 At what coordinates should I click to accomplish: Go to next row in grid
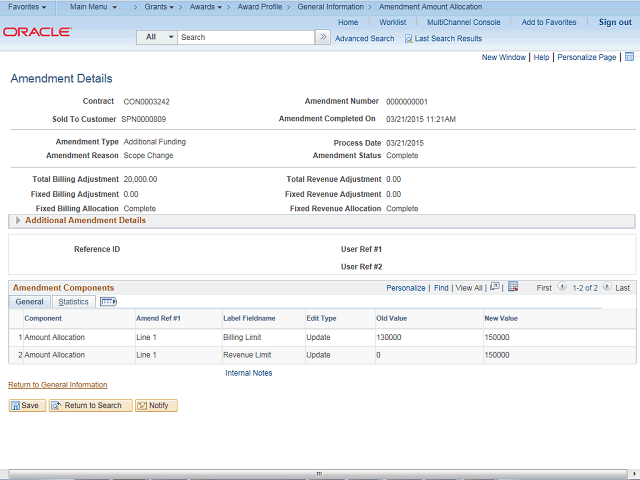607,287
